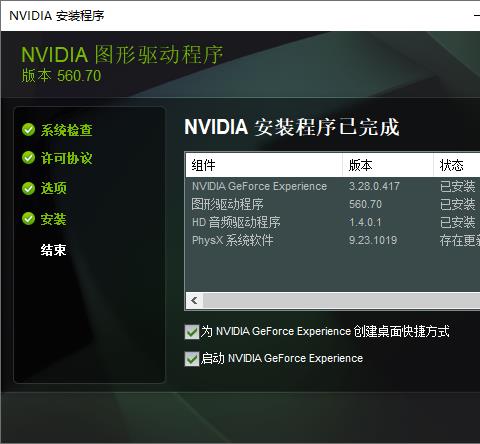Viewport: 480px width, 444px height.
Task: Click version value 560.70 in table
Action: (x=365, y=204)
